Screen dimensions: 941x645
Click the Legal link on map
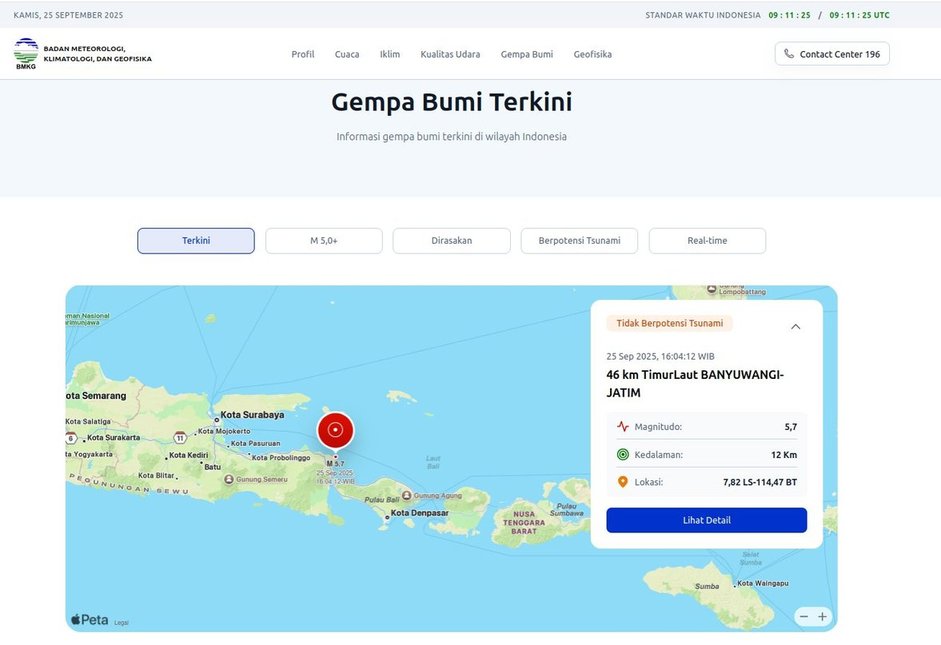coord(121,623)
